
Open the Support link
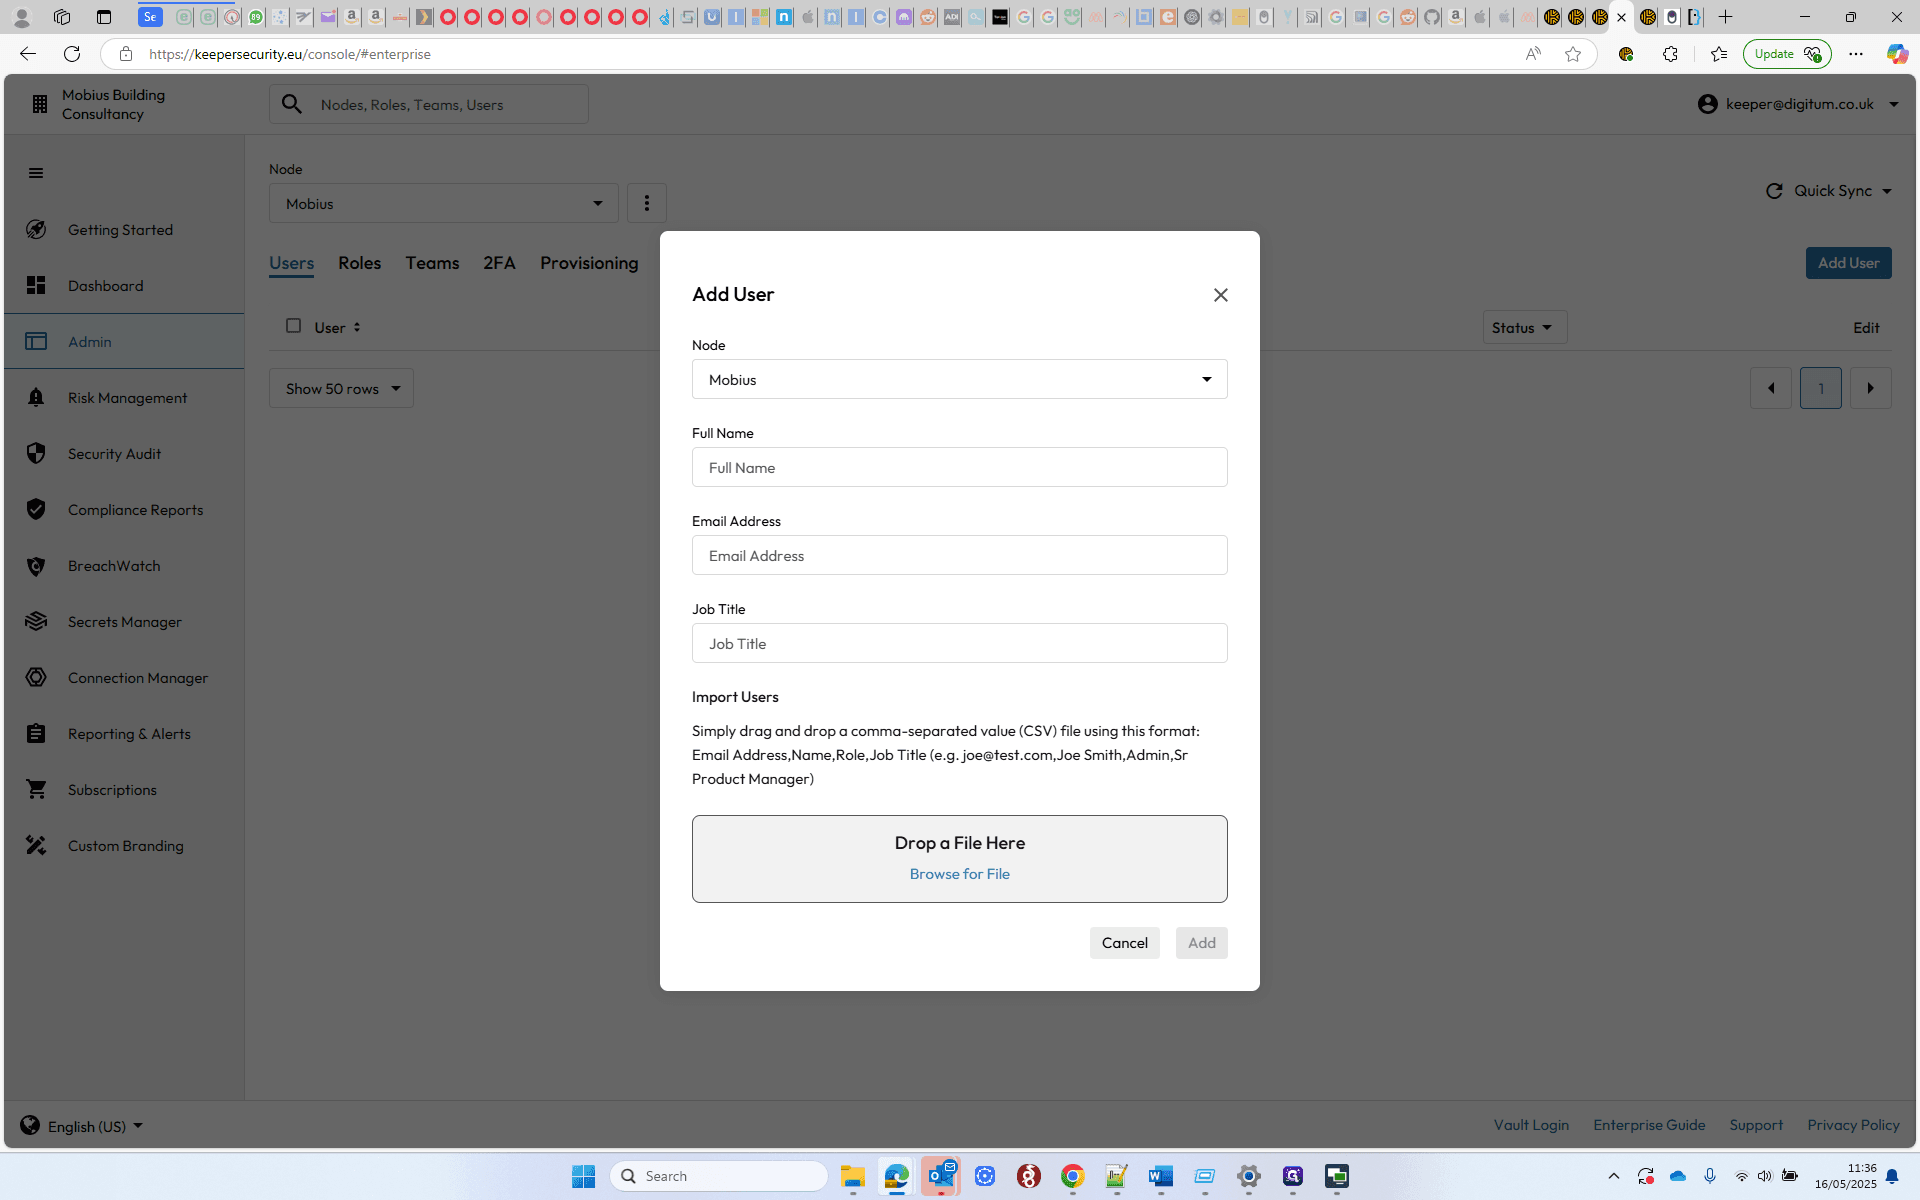(x=1756, y=1125)
